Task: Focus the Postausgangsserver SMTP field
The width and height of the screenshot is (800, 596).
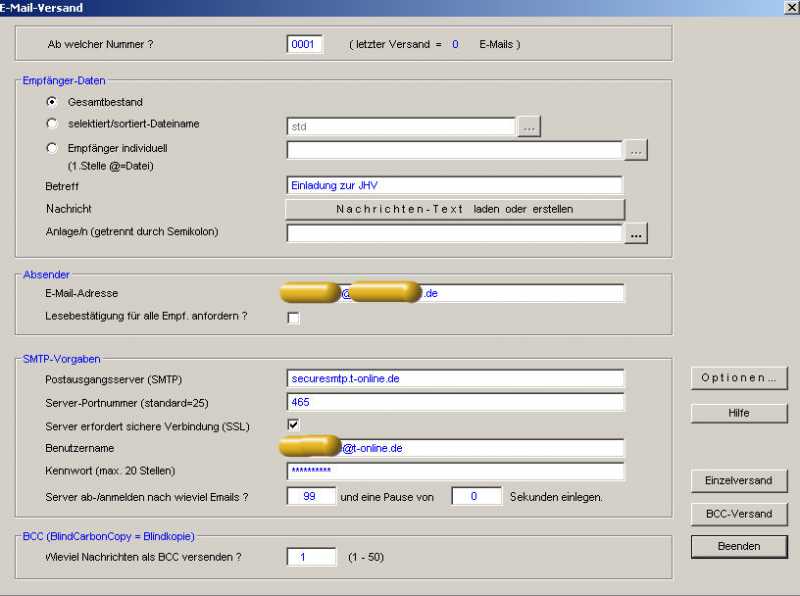Action: [454, 379]
